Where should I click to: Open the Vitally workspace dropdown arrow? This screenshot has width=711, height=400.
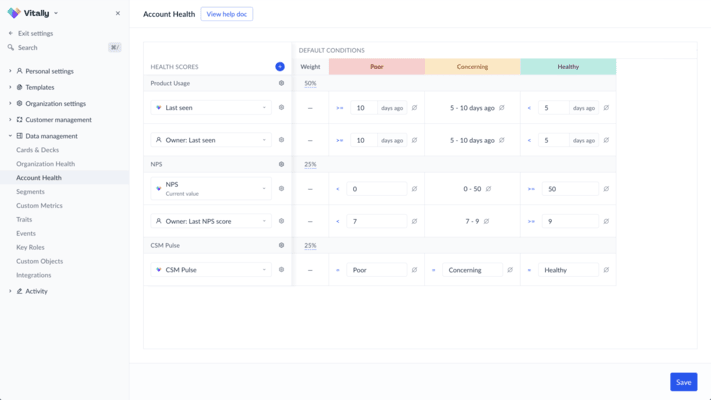click(x=56, y=13)
